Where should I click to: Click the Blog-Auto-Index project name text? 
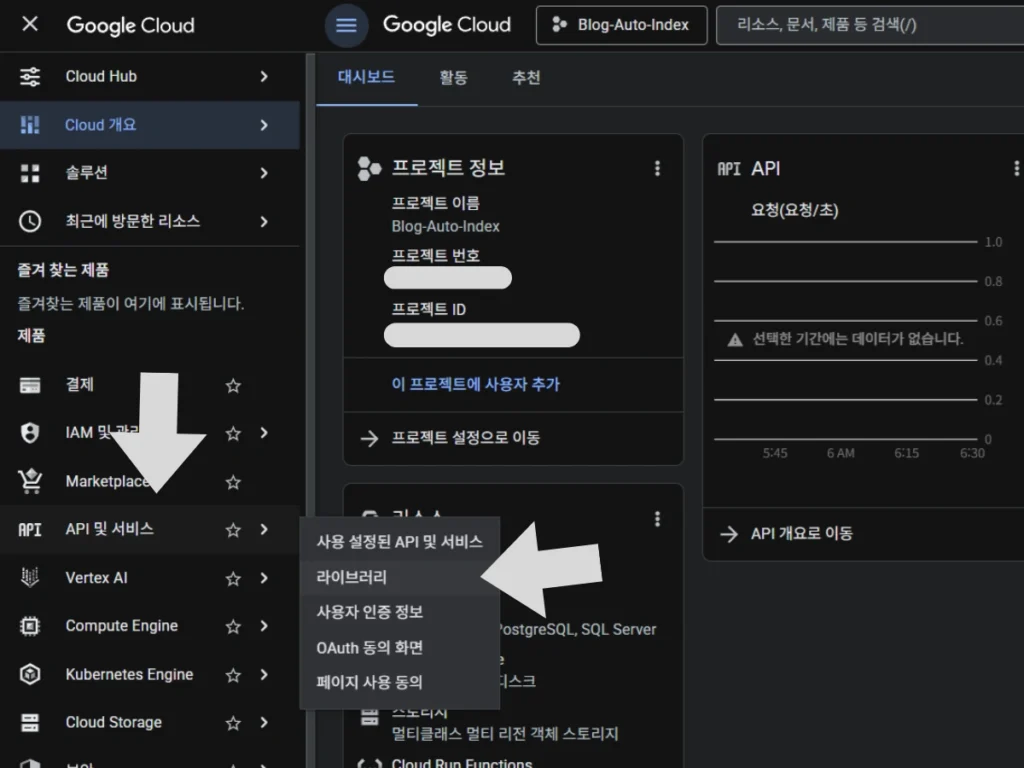coord(445,227)
